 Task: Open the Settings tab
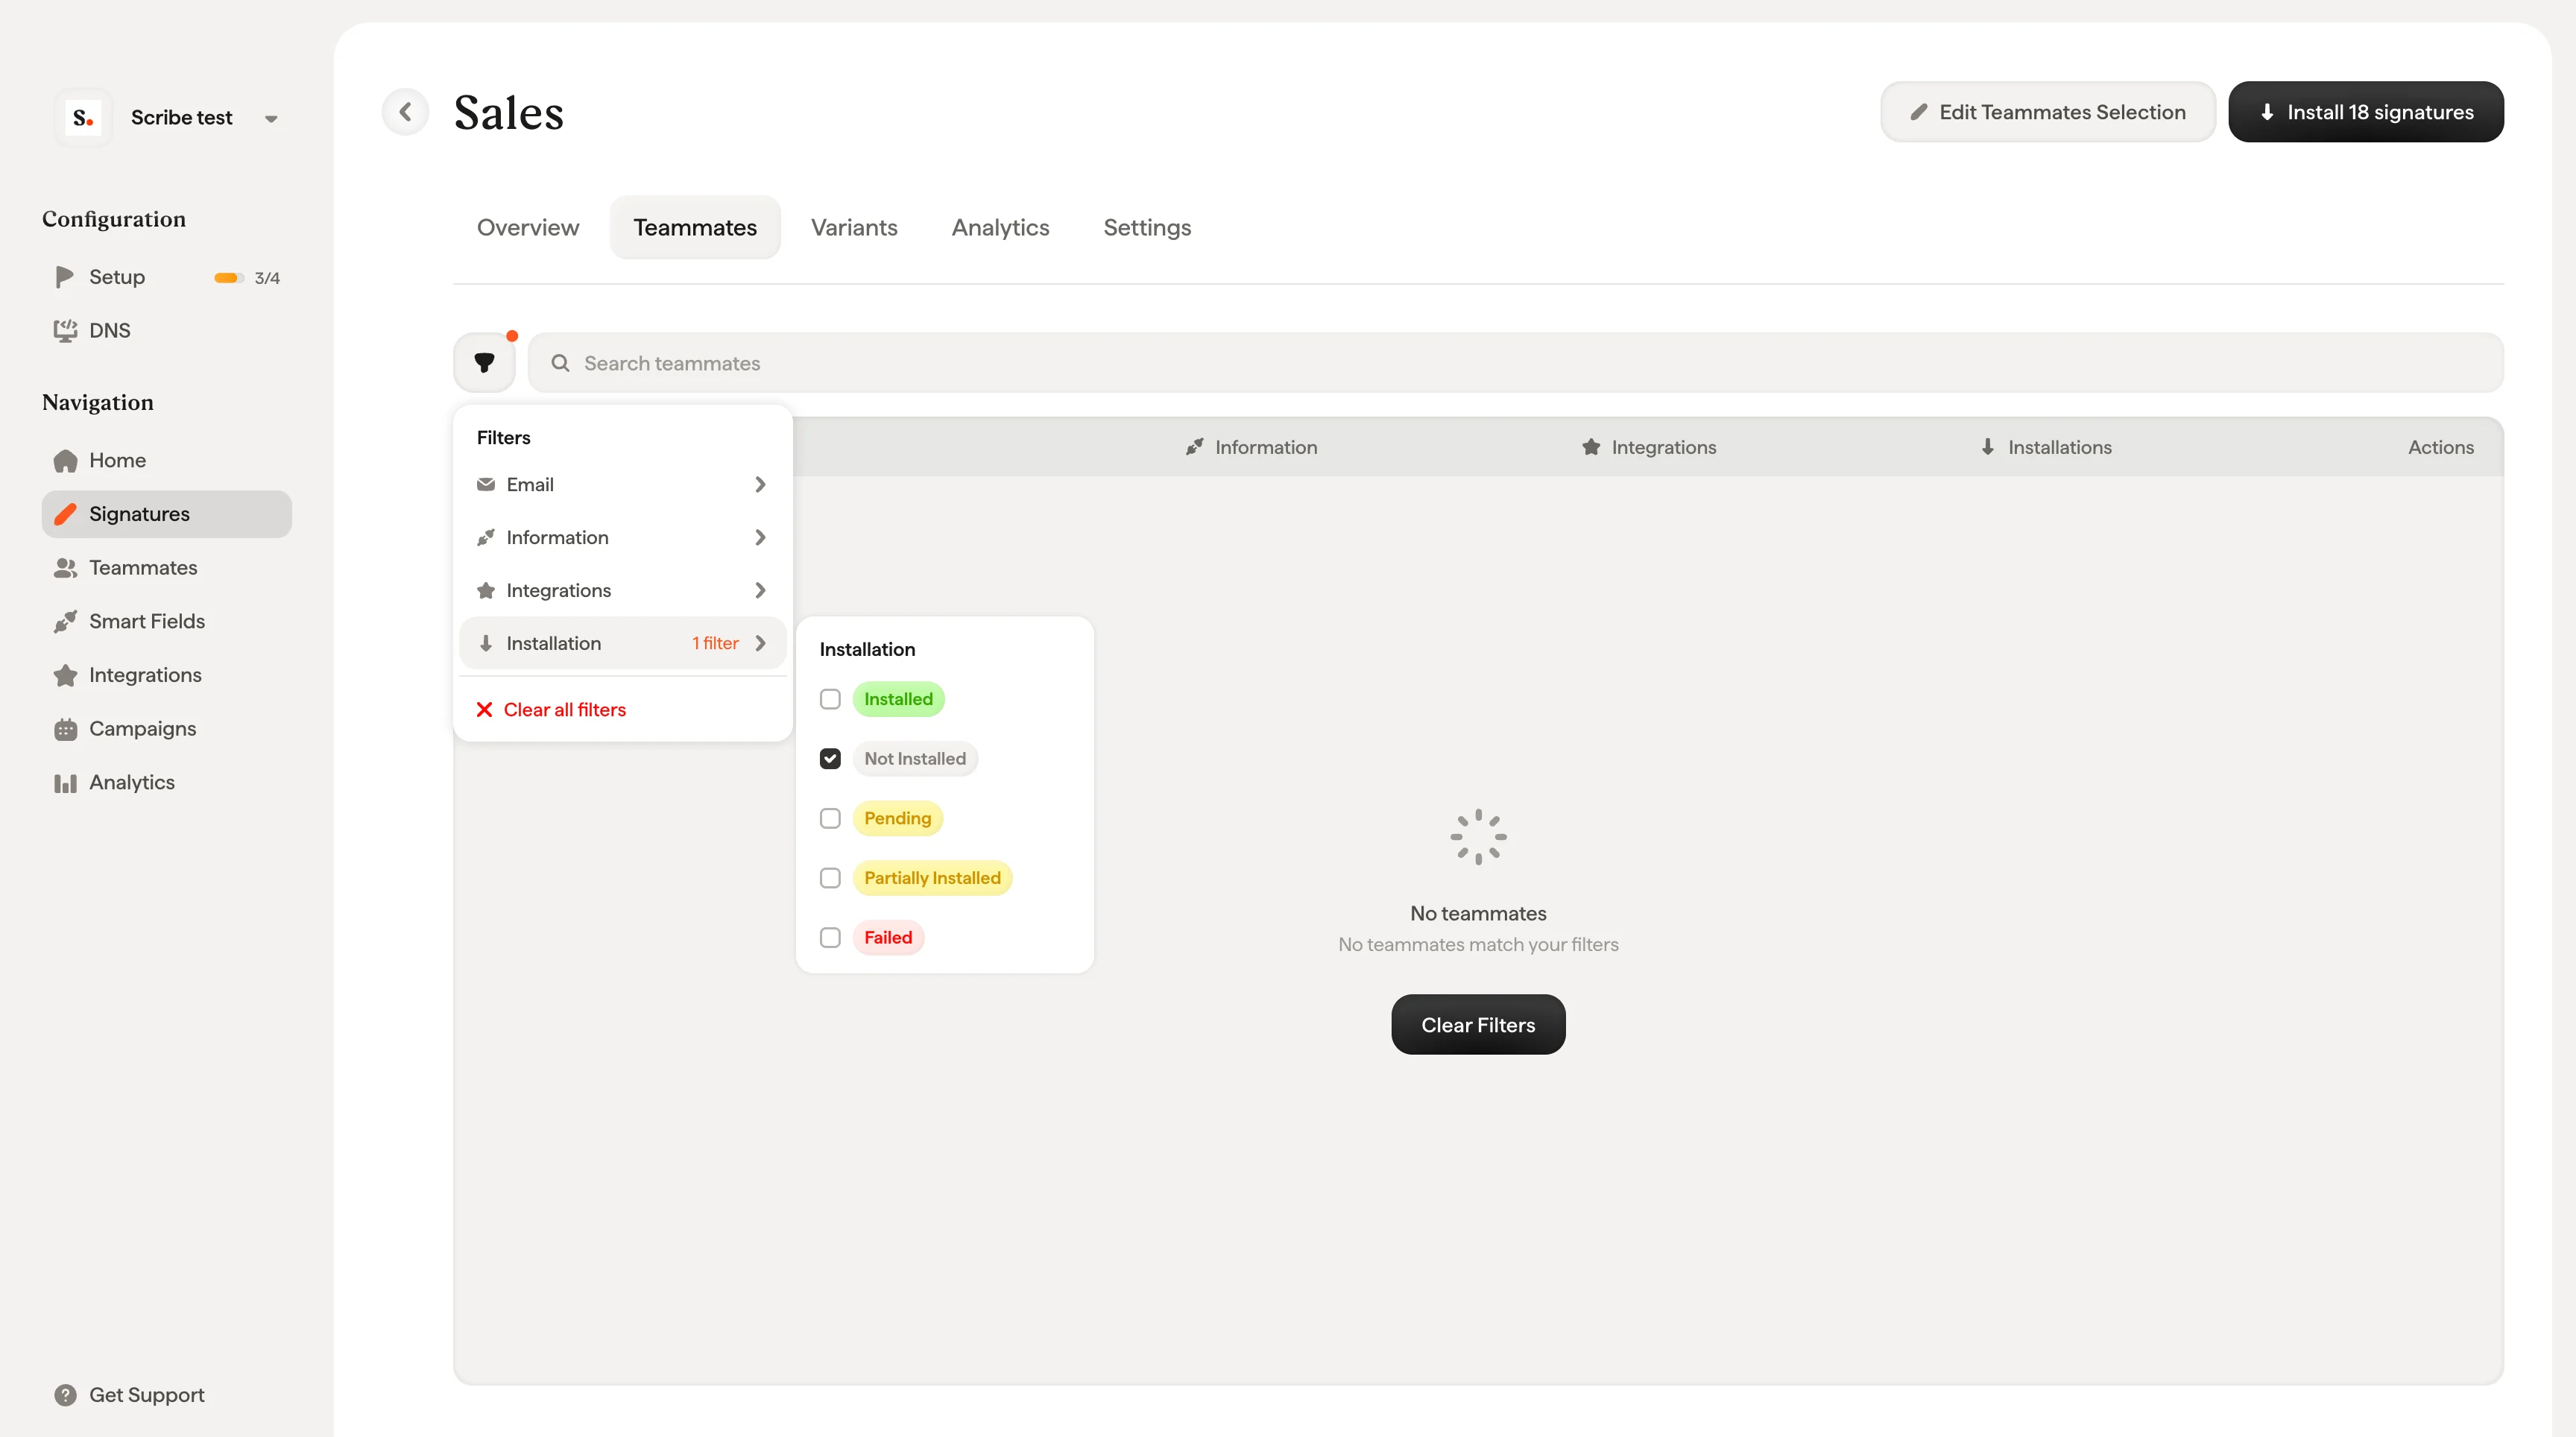1147,228
